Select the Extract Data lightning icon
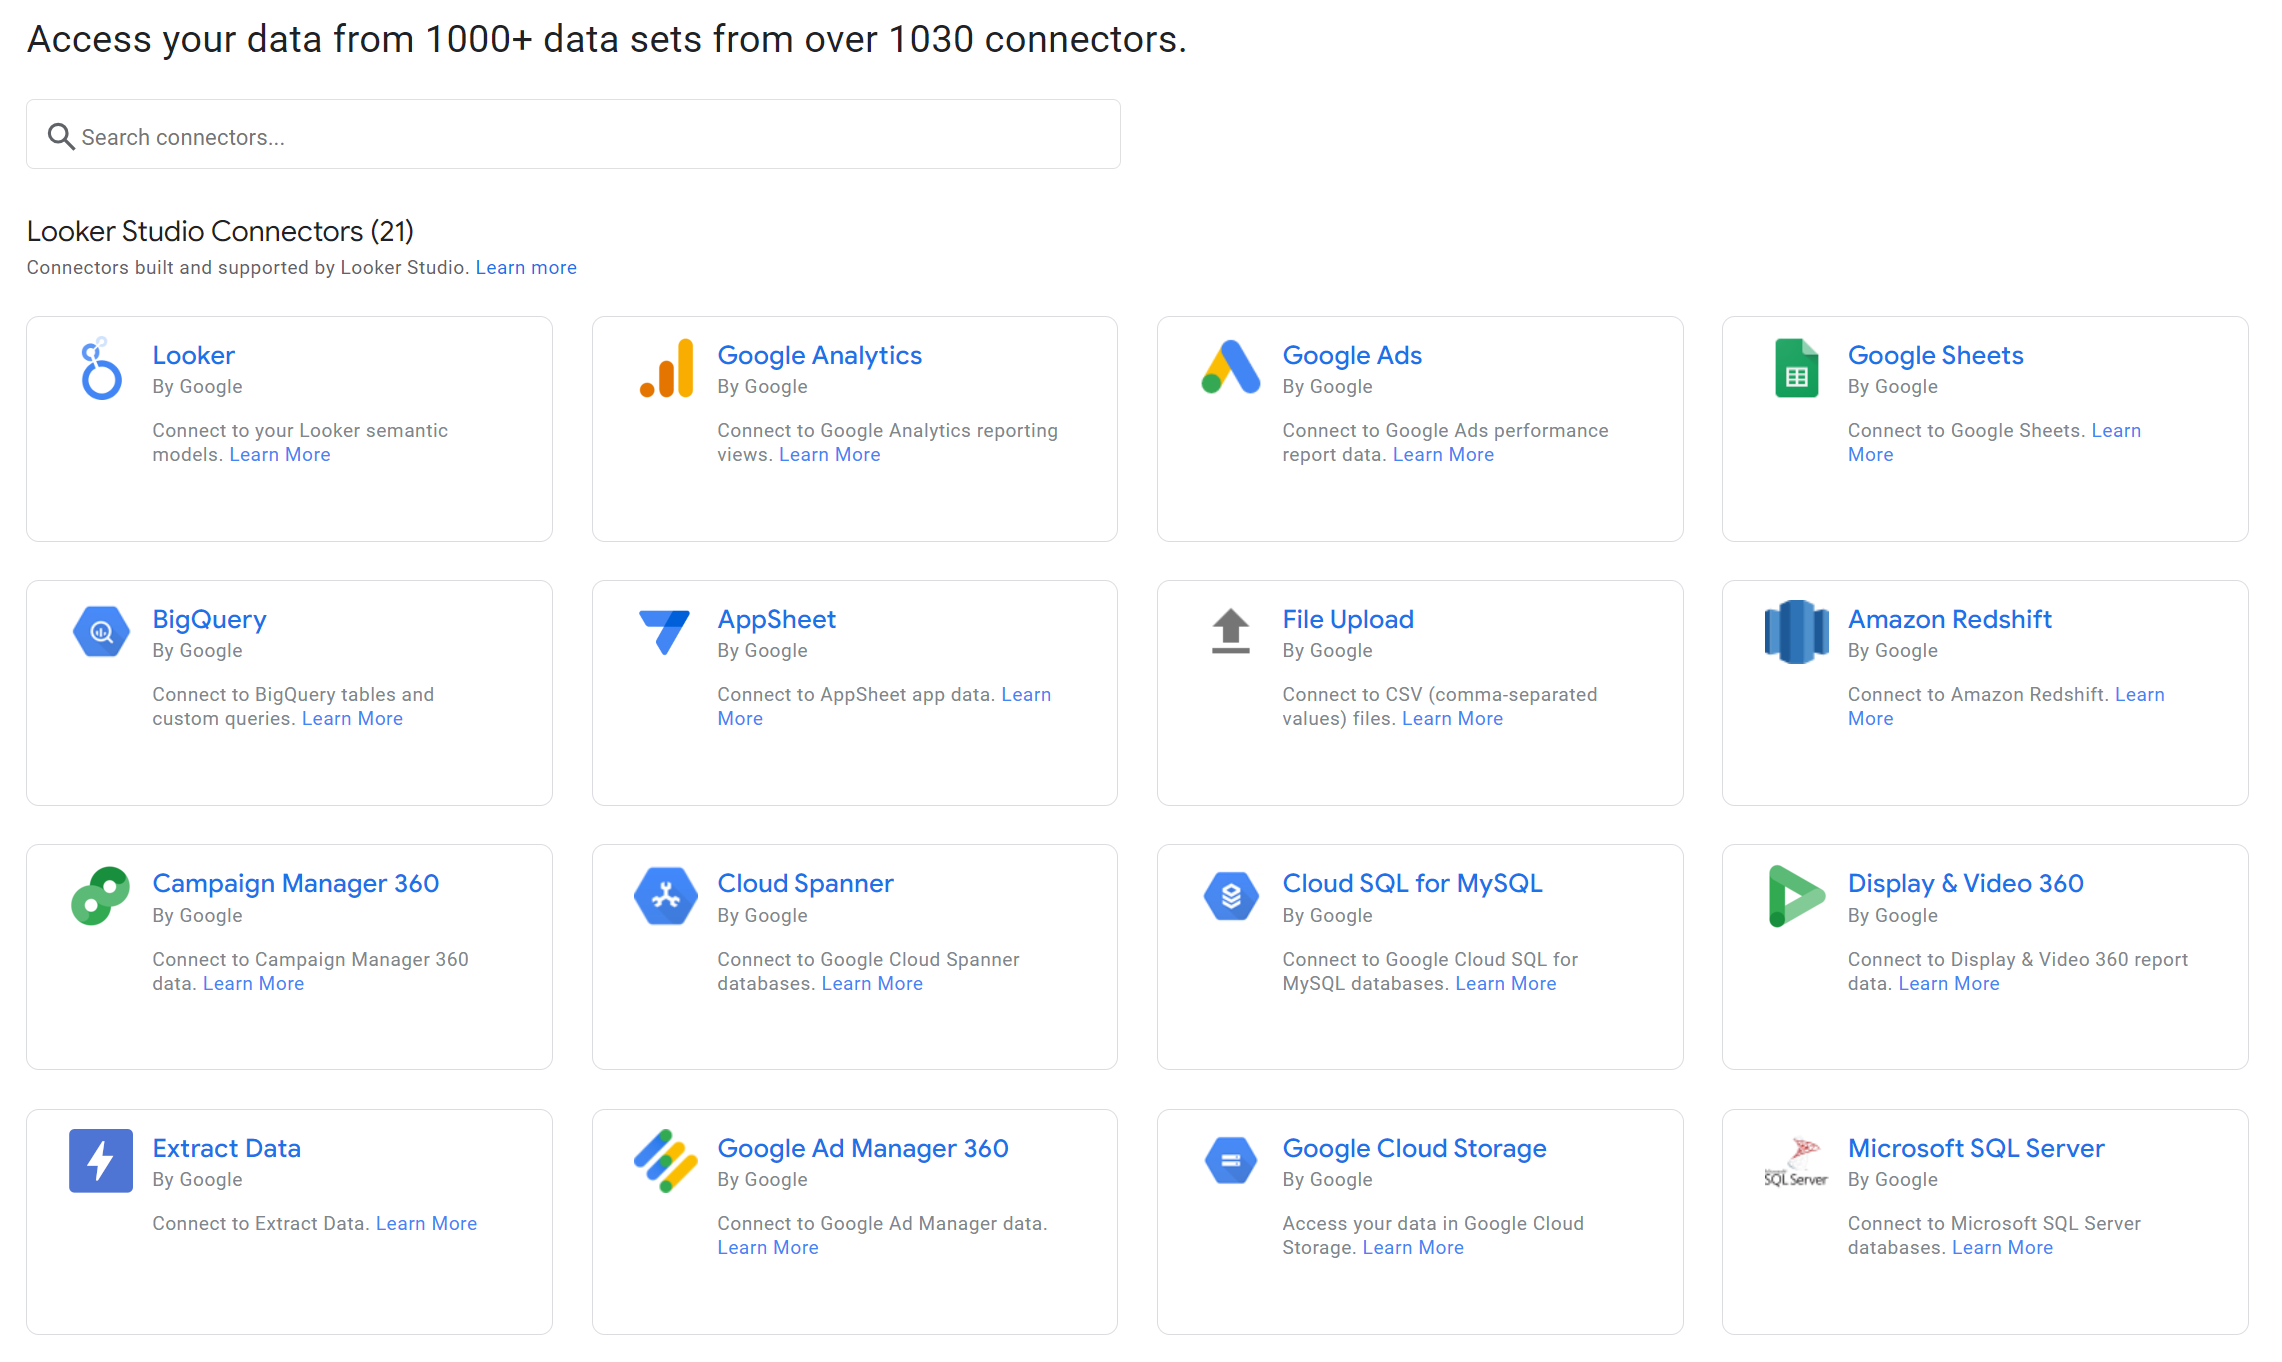The image size is (2282, 1362). [x=101, y=1160]
